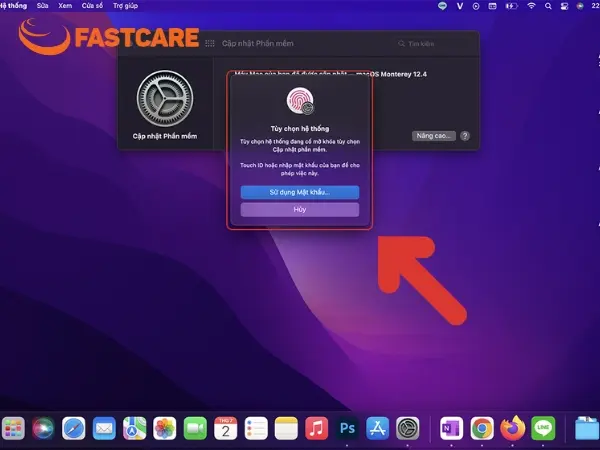600x450 pixels.
Task: Cancel the dialog with 'Hủy'
Action: tap(300, 209)
